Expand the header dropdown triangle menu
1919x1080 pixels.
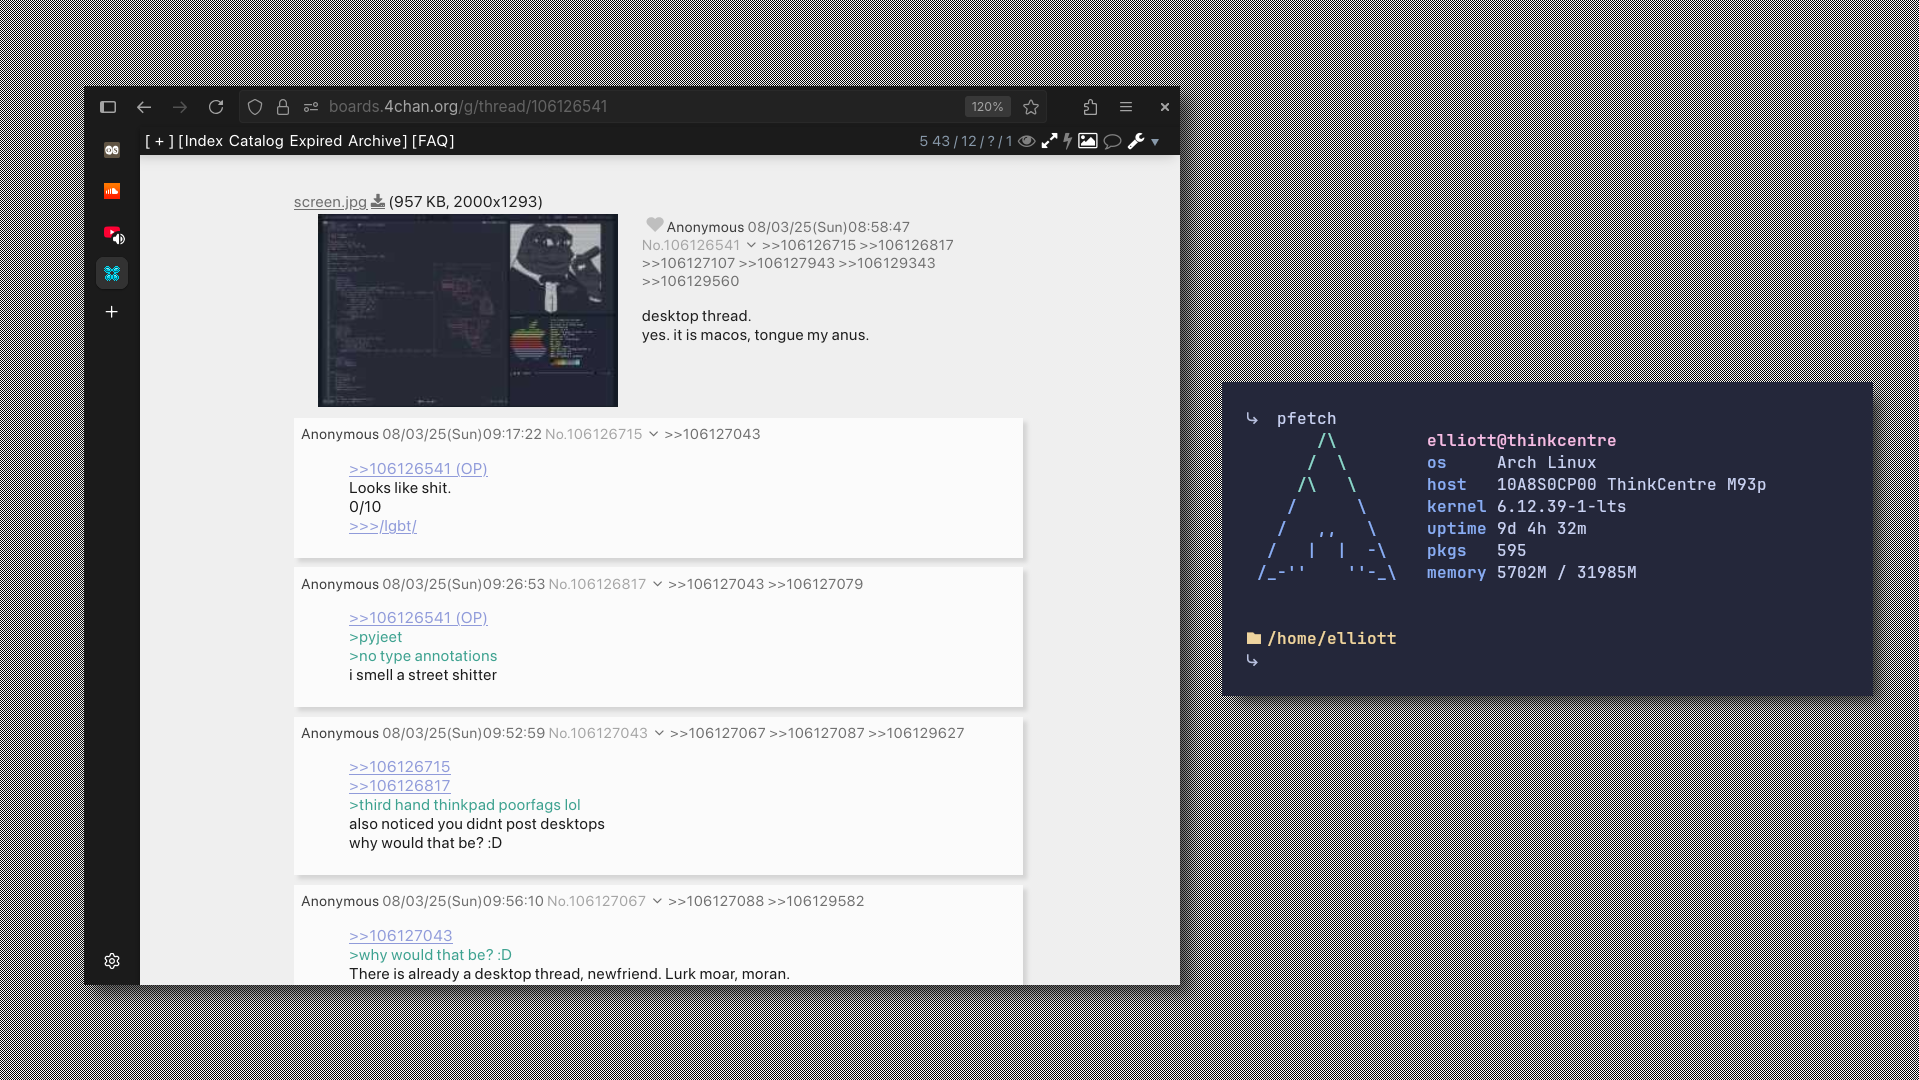coord(1155,142)
